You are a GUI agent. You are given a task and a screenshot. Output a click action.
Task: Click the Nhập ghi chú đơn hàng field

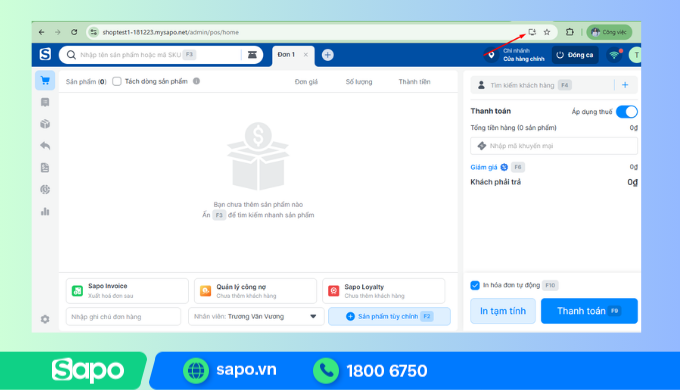point(123,317)
